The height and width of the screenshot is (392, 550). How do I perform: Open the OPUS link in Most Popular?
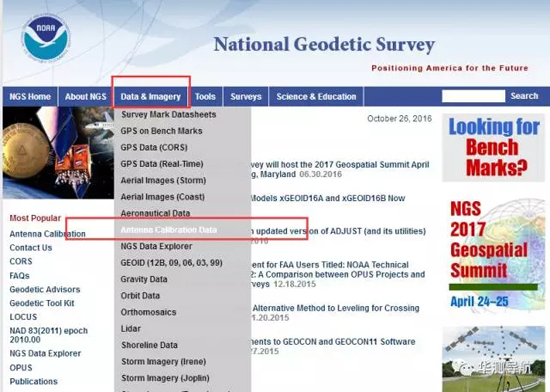tap(21, 368)
